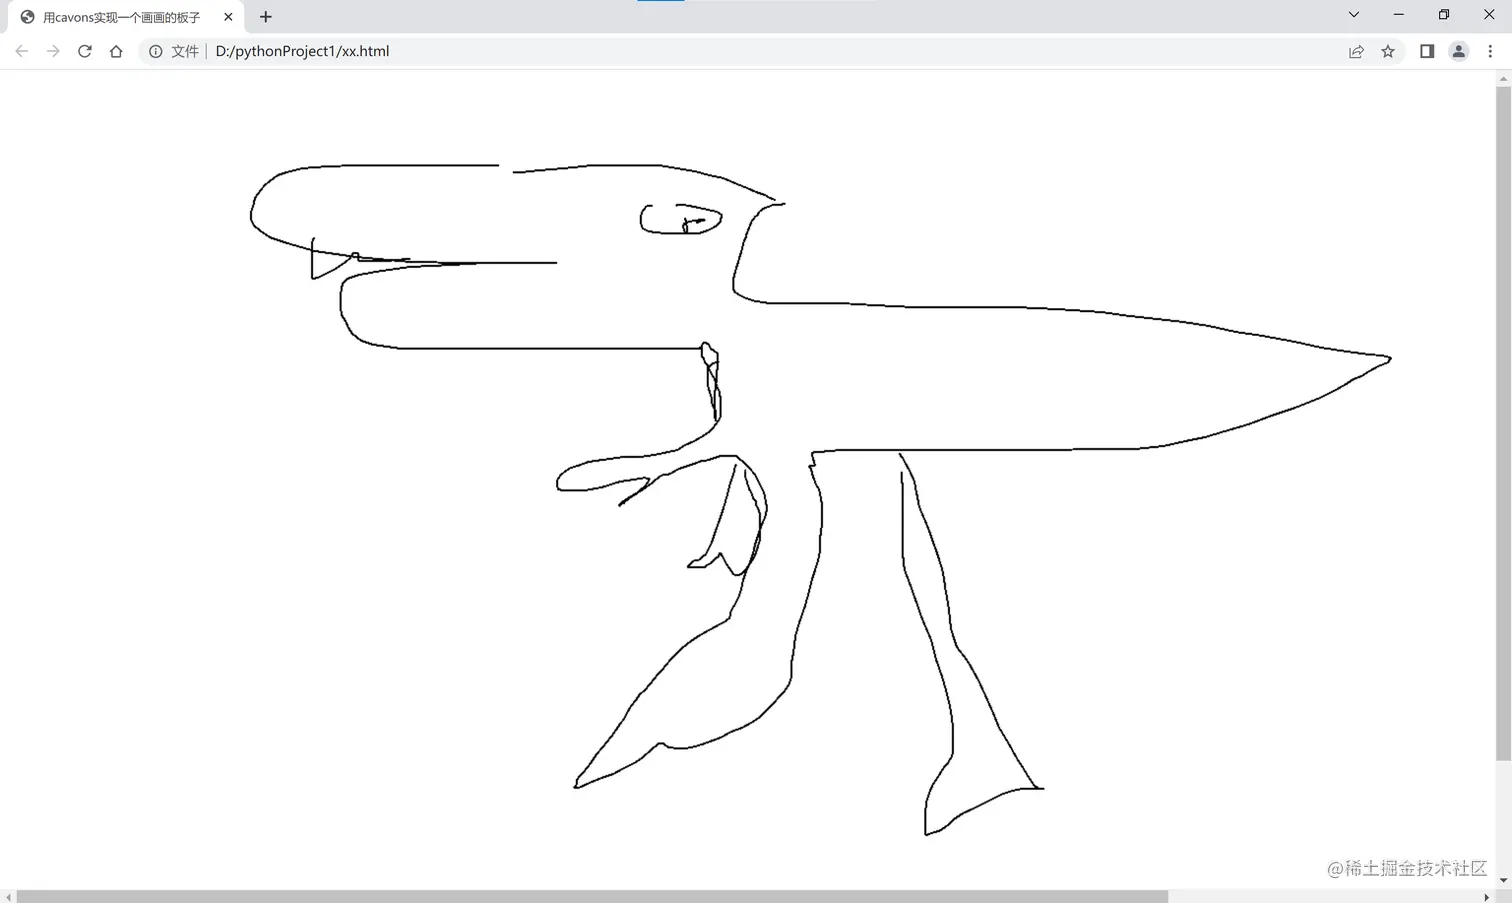Share the current page
This screenshot has height=903, width=1512.
tap(1356, 51)
